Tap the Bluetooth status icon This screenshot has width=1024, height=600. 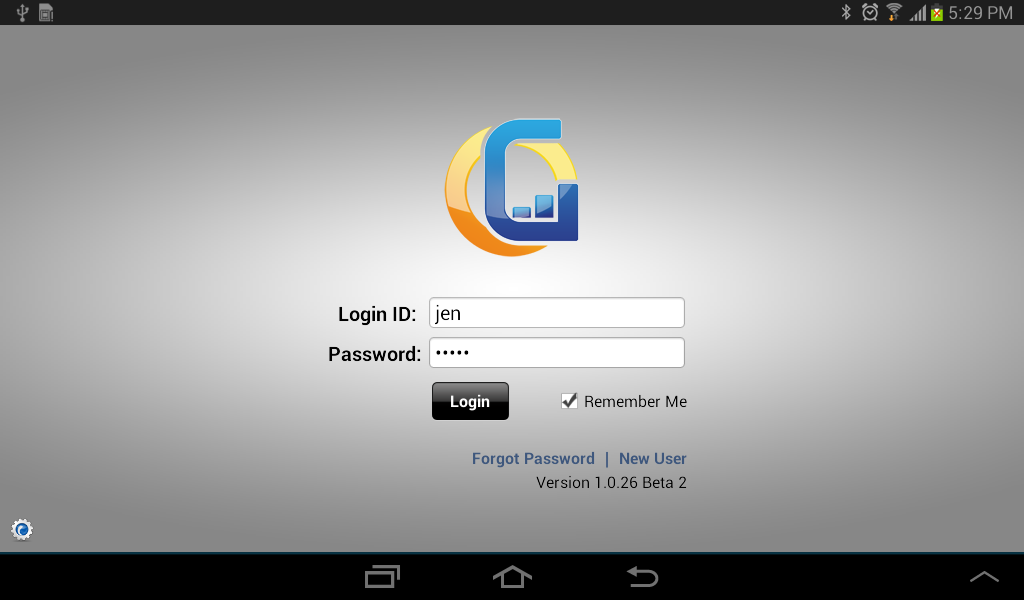pos(846,12)
